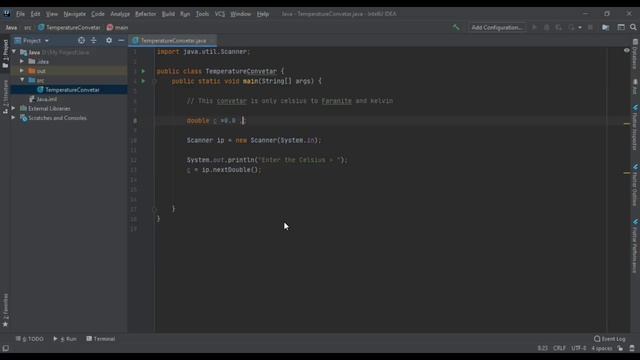Open the TODO tool window button
This screenshot has height=360, width=640.
[29, 339]
